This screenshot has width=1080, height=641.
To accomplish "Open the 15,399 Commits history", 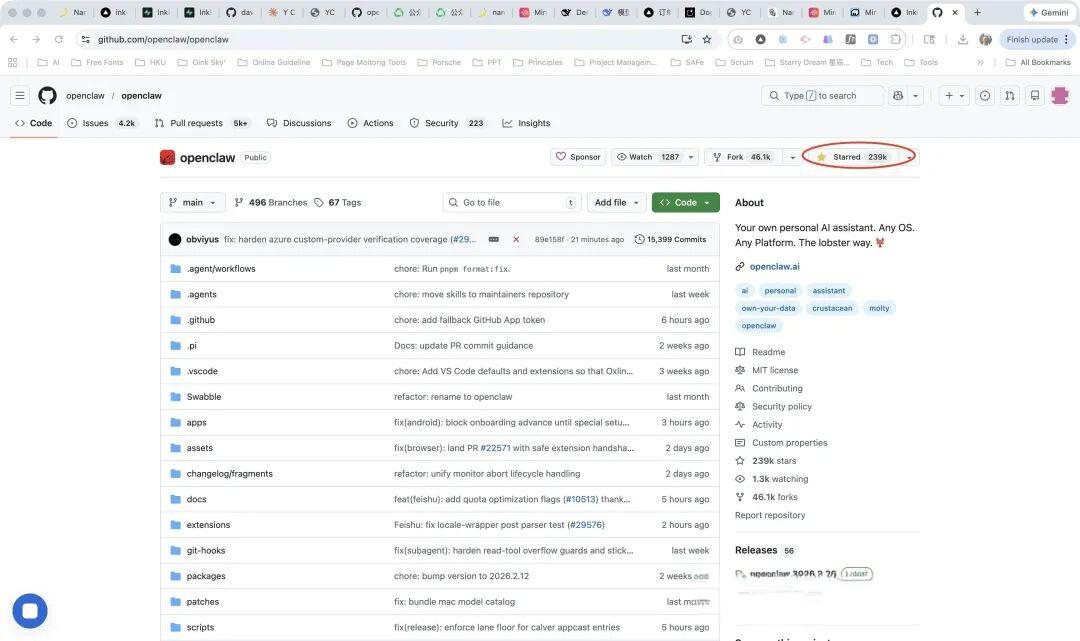I will click(670, 240).
